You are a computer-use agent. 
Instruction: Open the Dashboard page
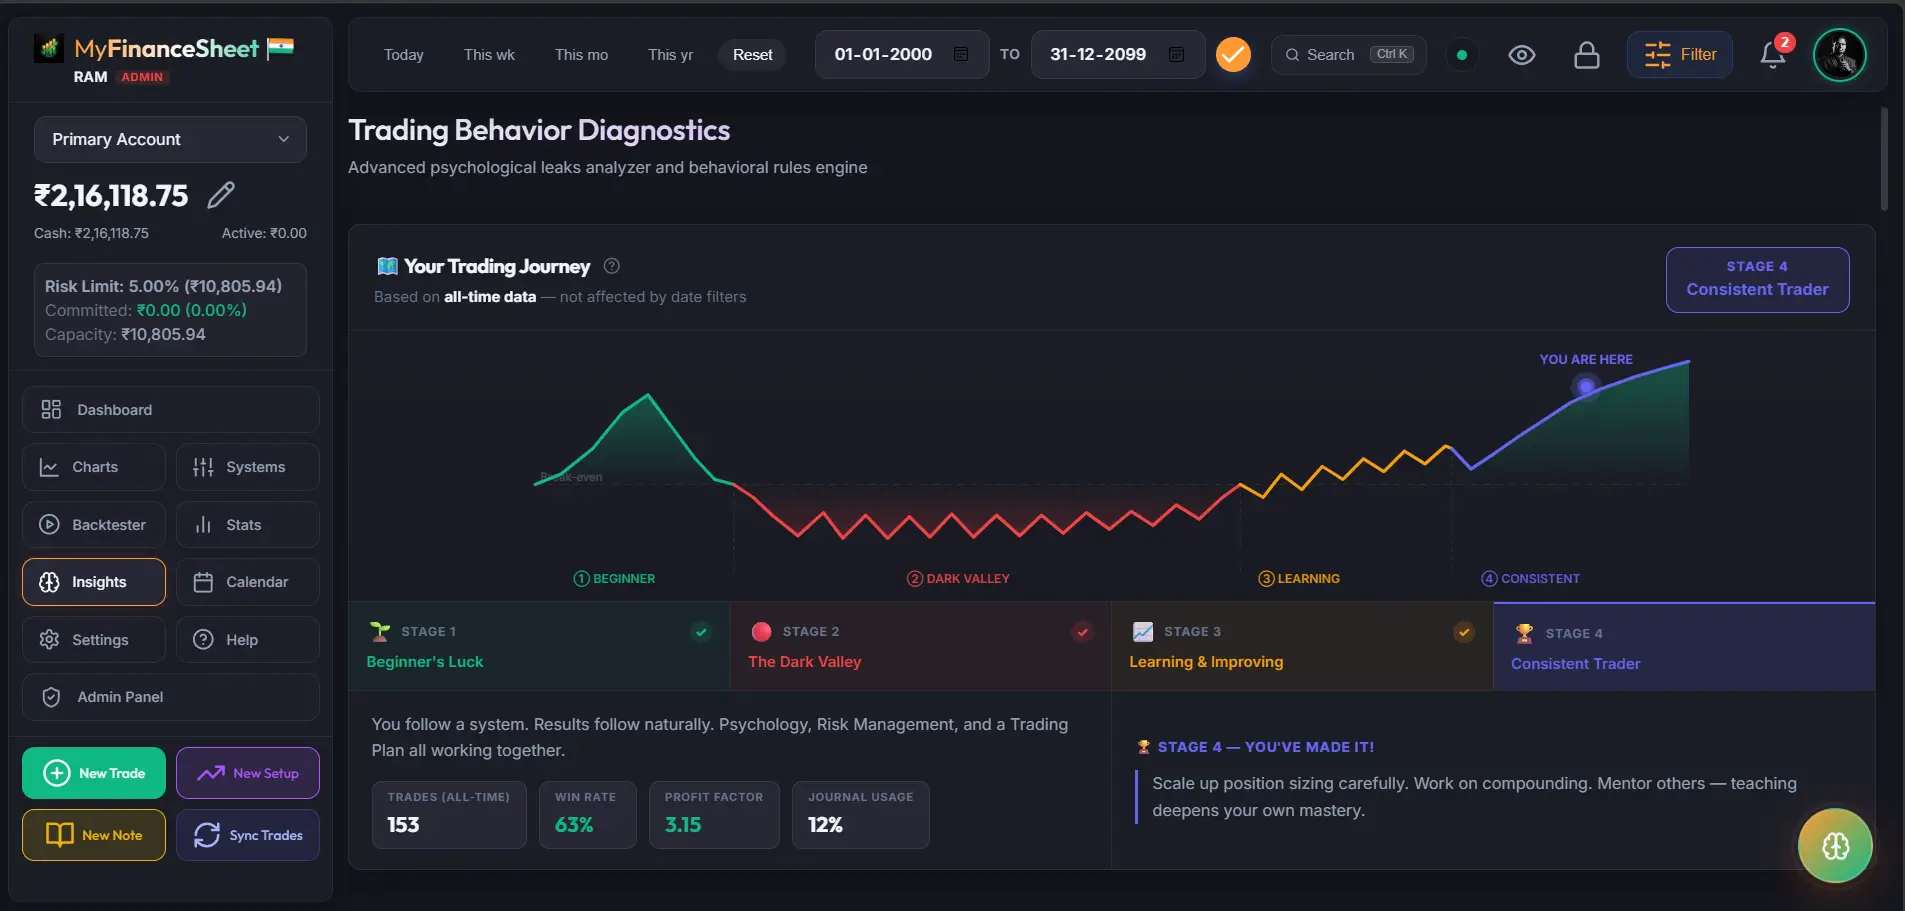tap(170, 410)
